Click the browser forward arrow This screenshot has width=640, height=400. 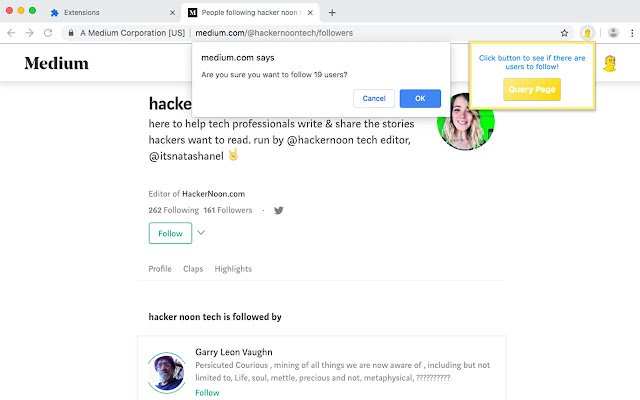point(29,33)
